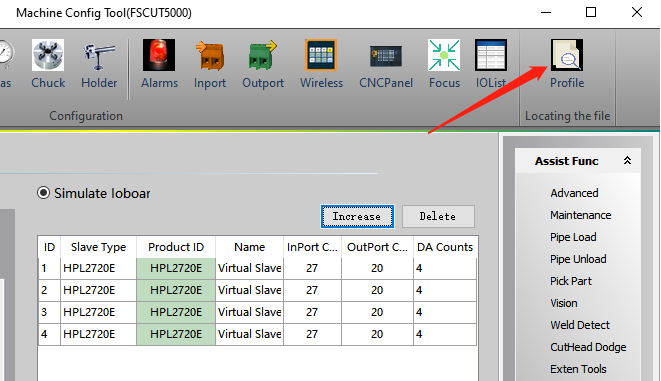The height and width of the screenshot is (381, 661).
Task: Open the Outport settings
Action: [x=263, y=64]
